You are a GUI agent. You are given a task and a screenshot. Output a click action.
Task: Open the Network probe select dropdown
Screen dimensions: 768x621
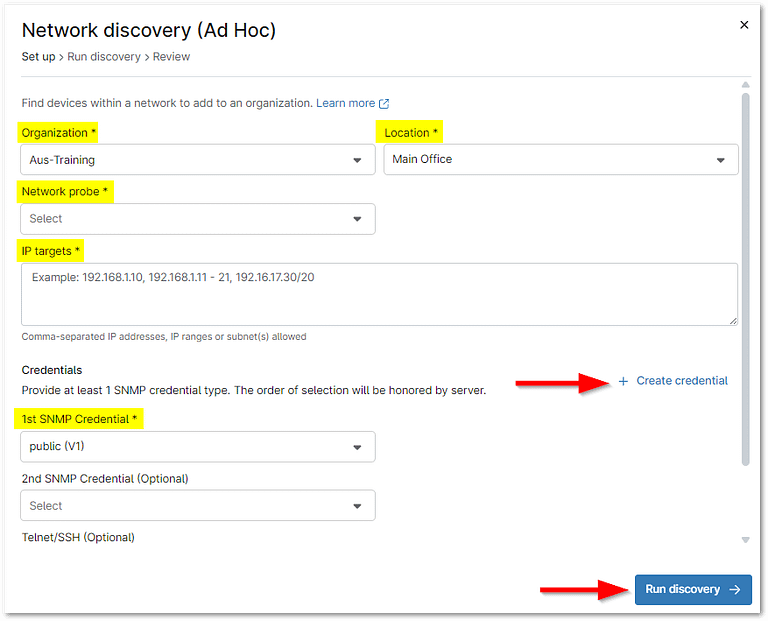point(197,219)
